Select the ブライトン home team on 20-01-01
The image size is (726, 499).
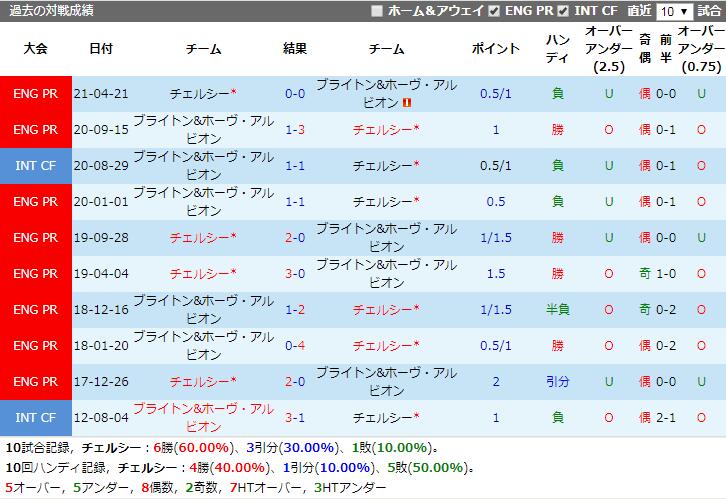tap(204, 202)
